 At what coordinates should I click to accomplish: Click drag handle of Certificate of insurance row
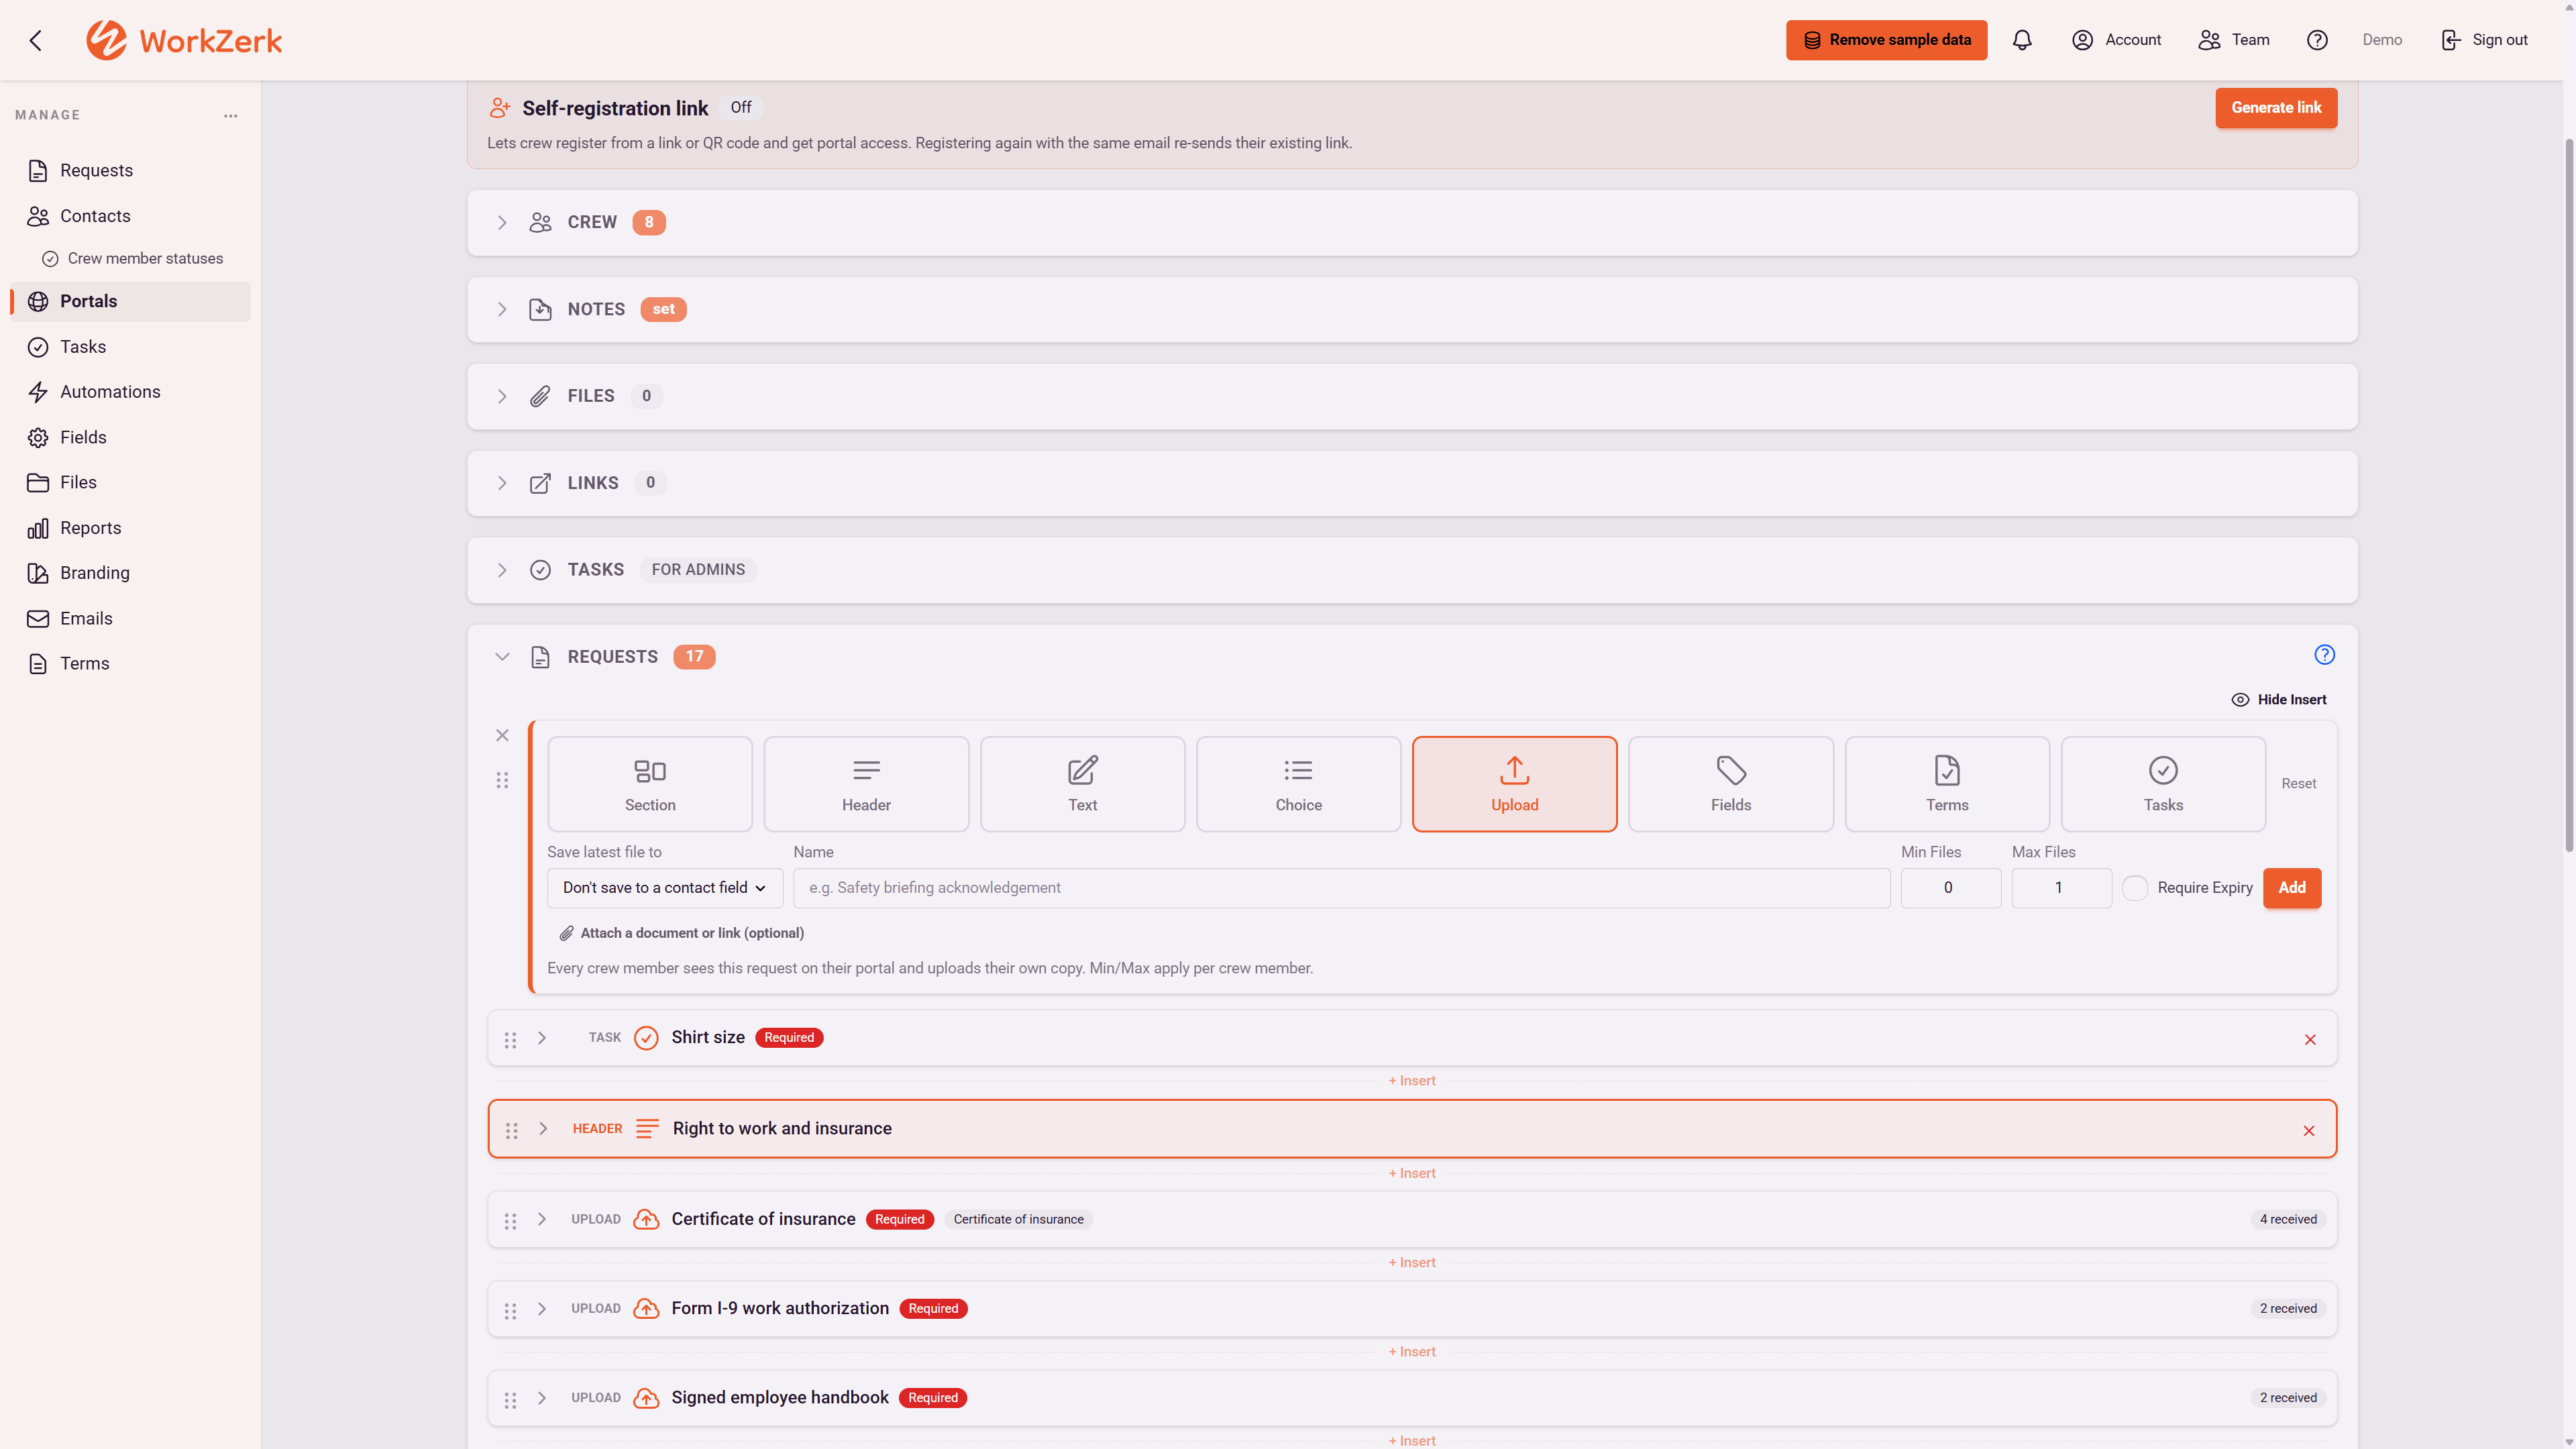[510, 1221]
